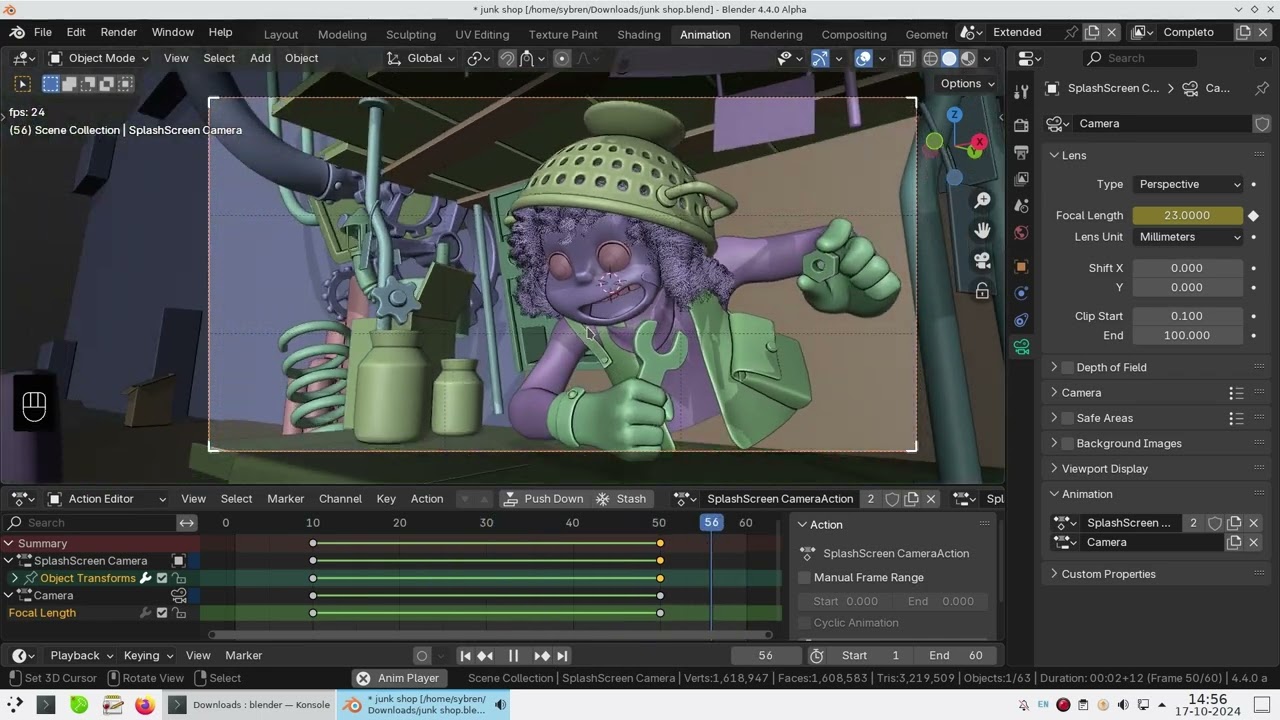The image size is (1280, 720).
Task: Toggle proportional editing in viewport header
Action: pyautogui.click(x=562, y=58)
